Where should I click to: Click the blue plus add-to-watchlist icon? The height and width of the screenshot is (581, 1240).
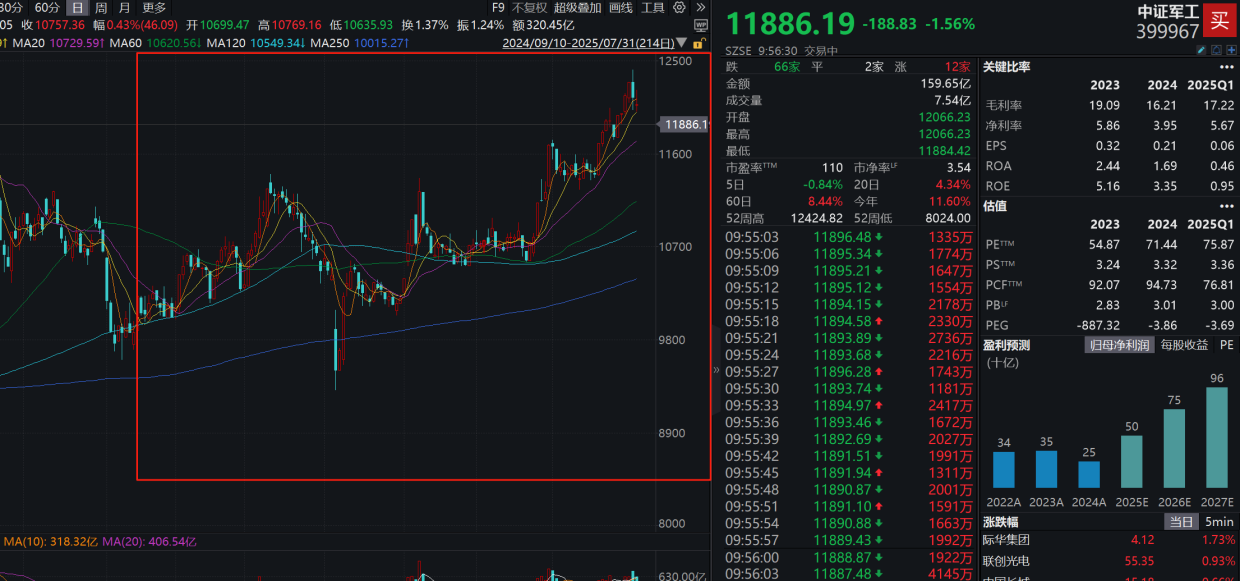[x=1230, y=50]
